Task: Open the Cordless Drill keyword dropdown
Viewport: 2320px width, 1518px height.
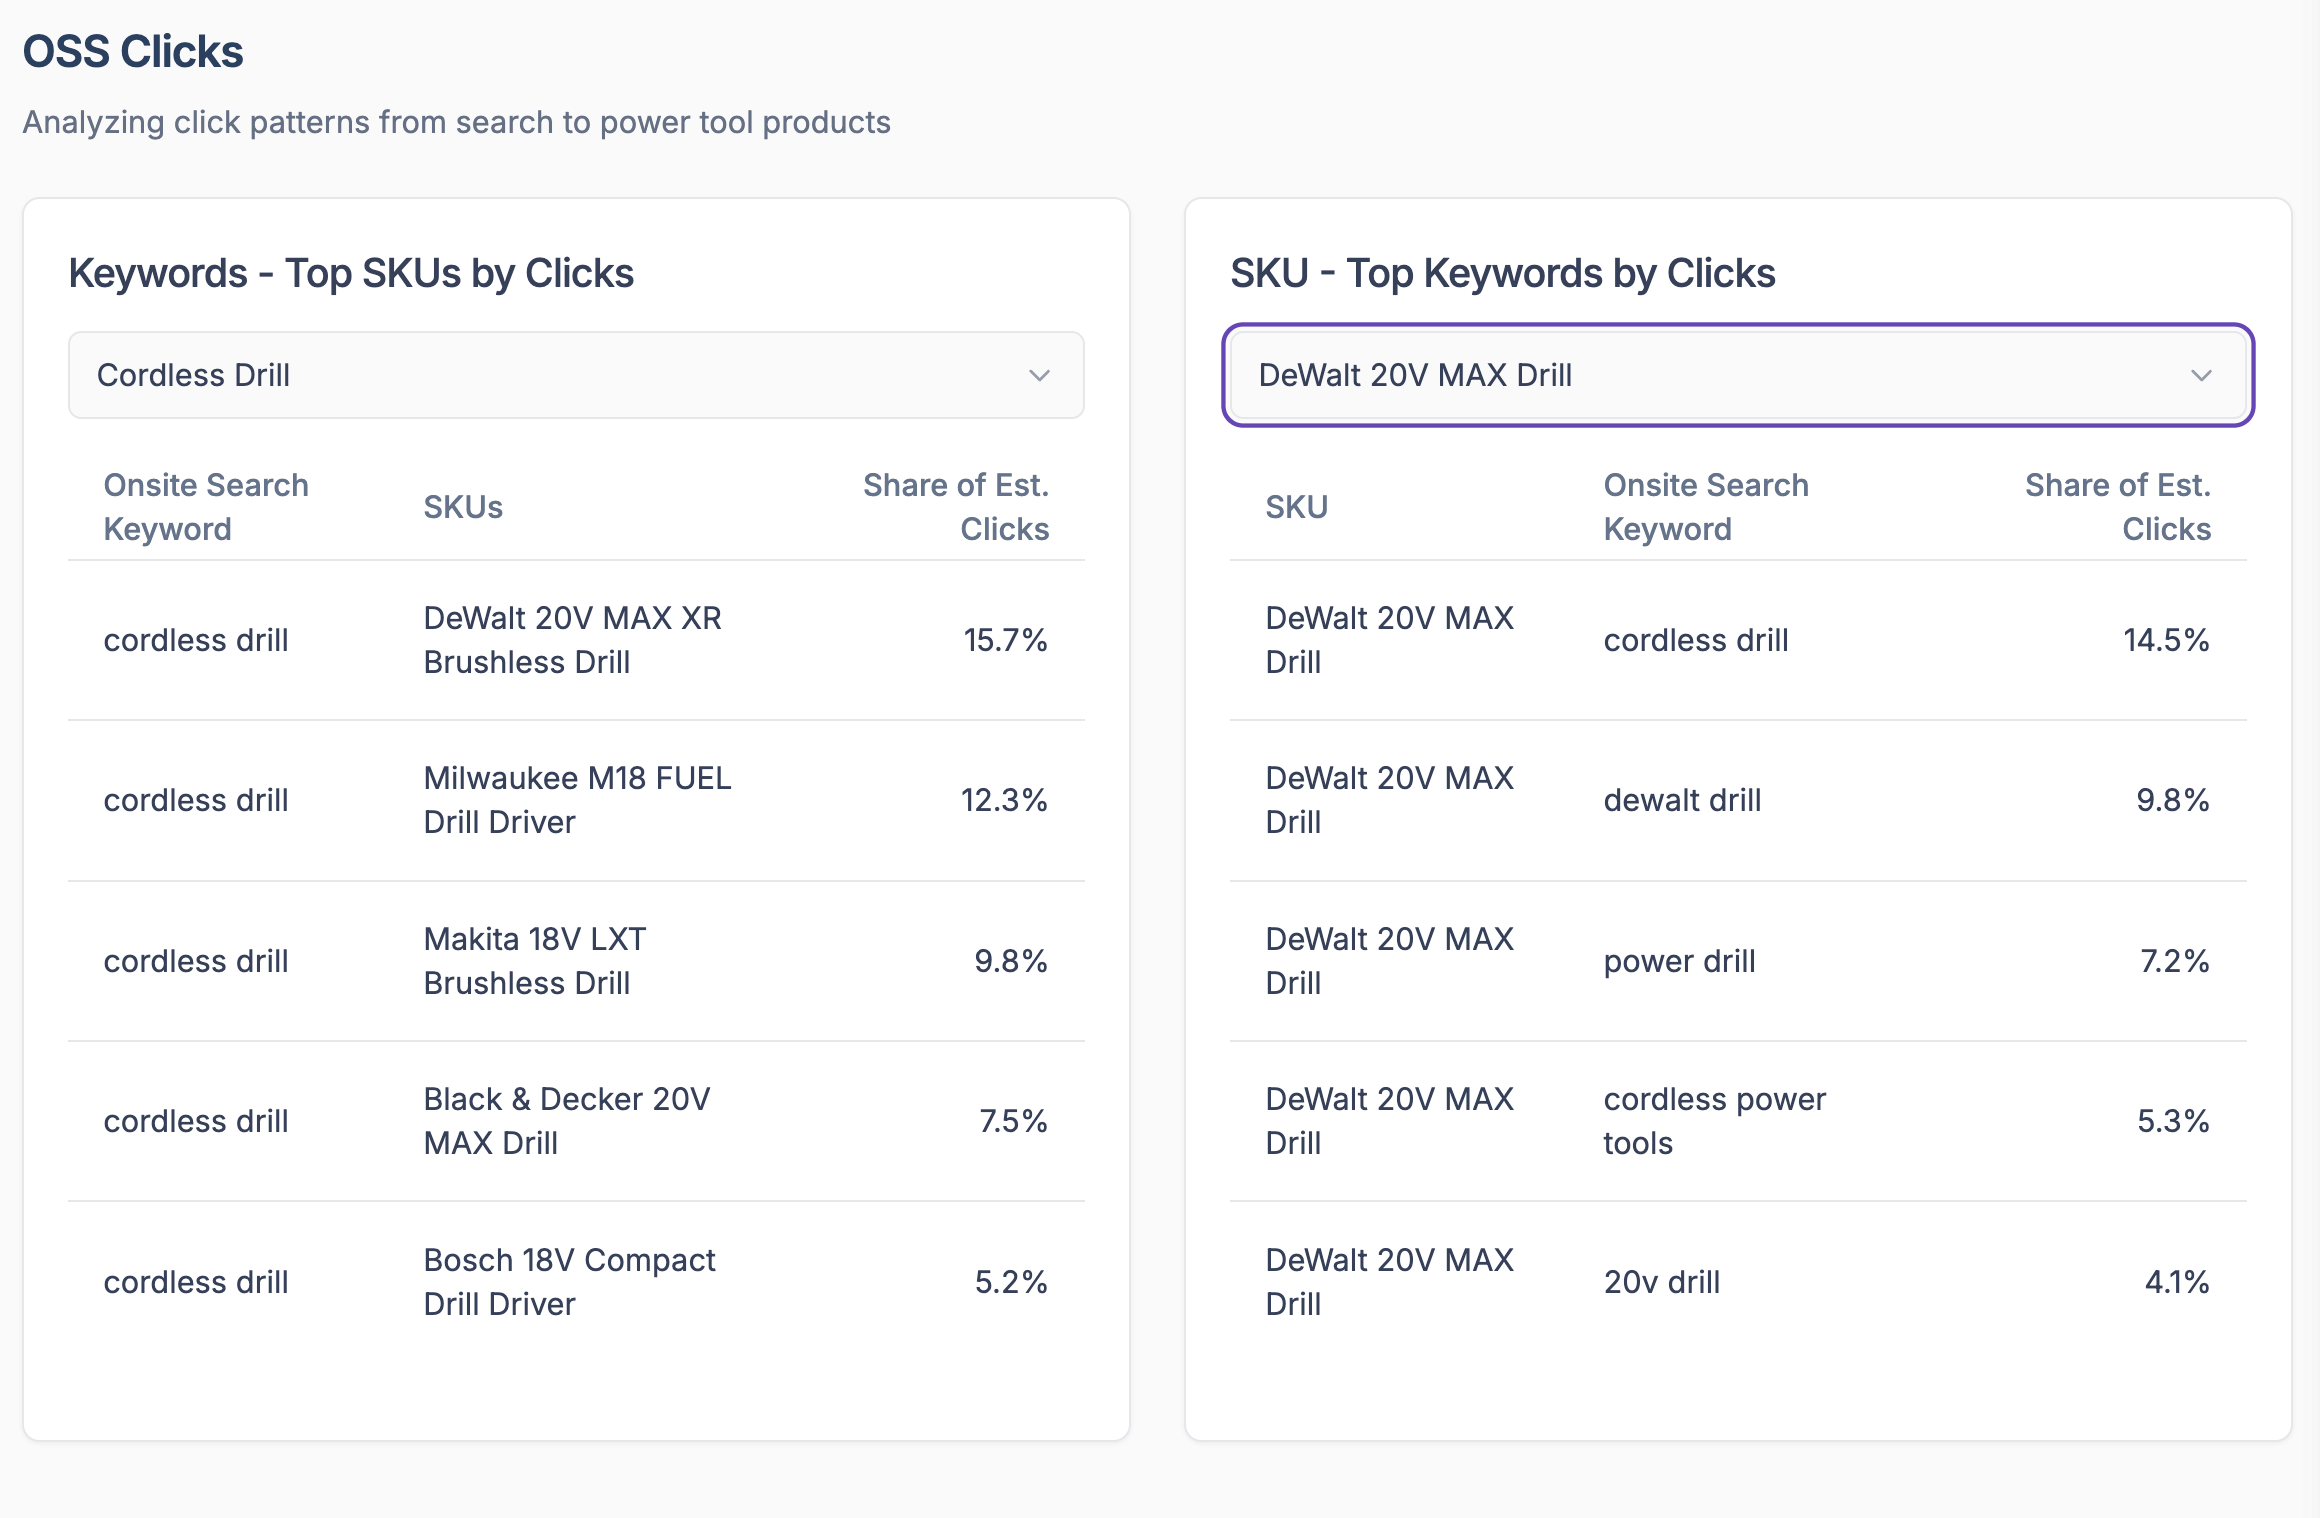Action: 575,375
